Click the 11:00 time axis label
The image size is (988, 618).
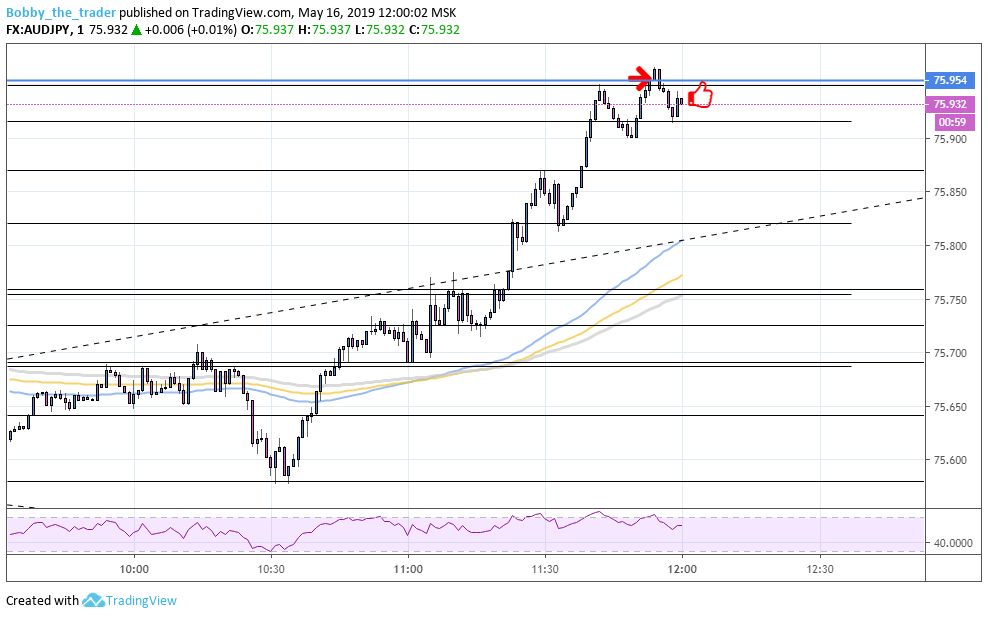tap(408, 569)
